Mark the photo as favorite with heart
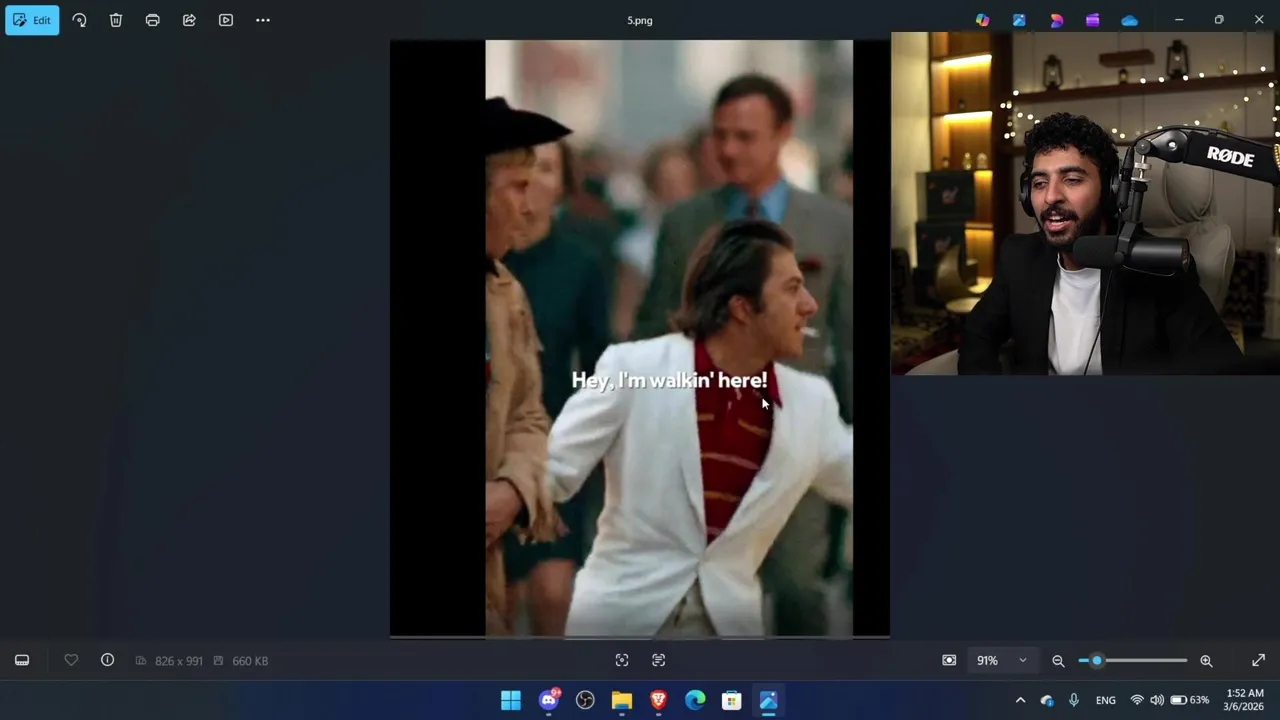Image resolution: width=1280 pixels, height=720 pixels. coord(71,660)
